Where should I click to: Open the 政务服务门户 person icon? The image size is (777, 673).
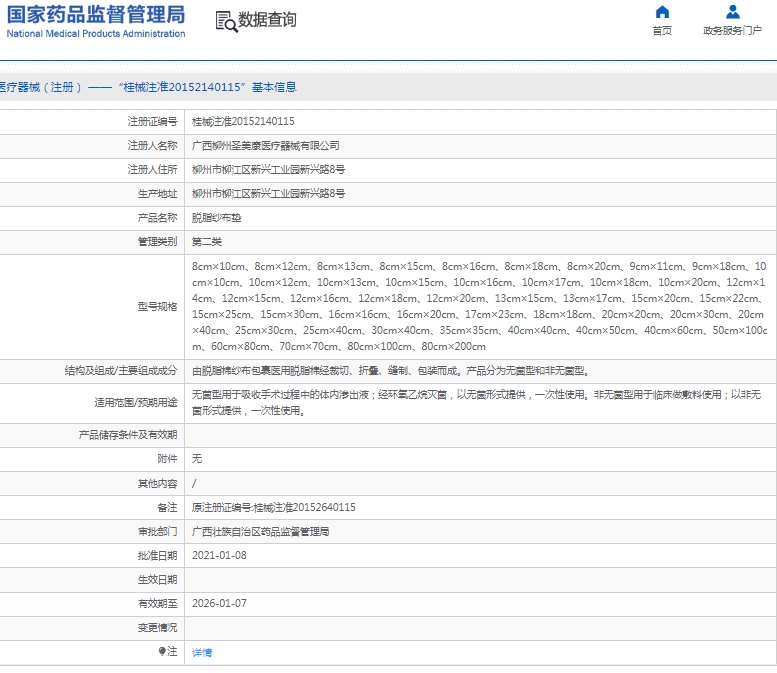click(732, 11)
